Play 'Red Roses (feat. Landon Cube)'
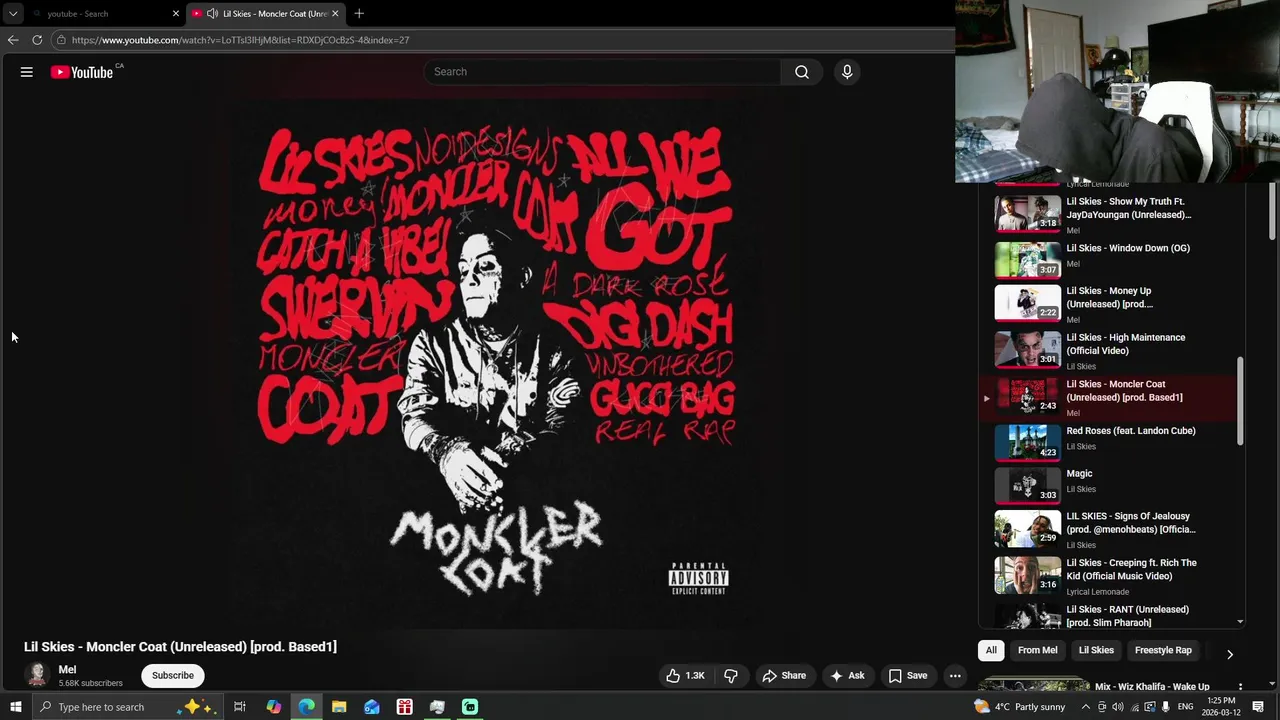Image resolution: width=1280 pixels, height=720 pixels. (x=1110, y=442)
